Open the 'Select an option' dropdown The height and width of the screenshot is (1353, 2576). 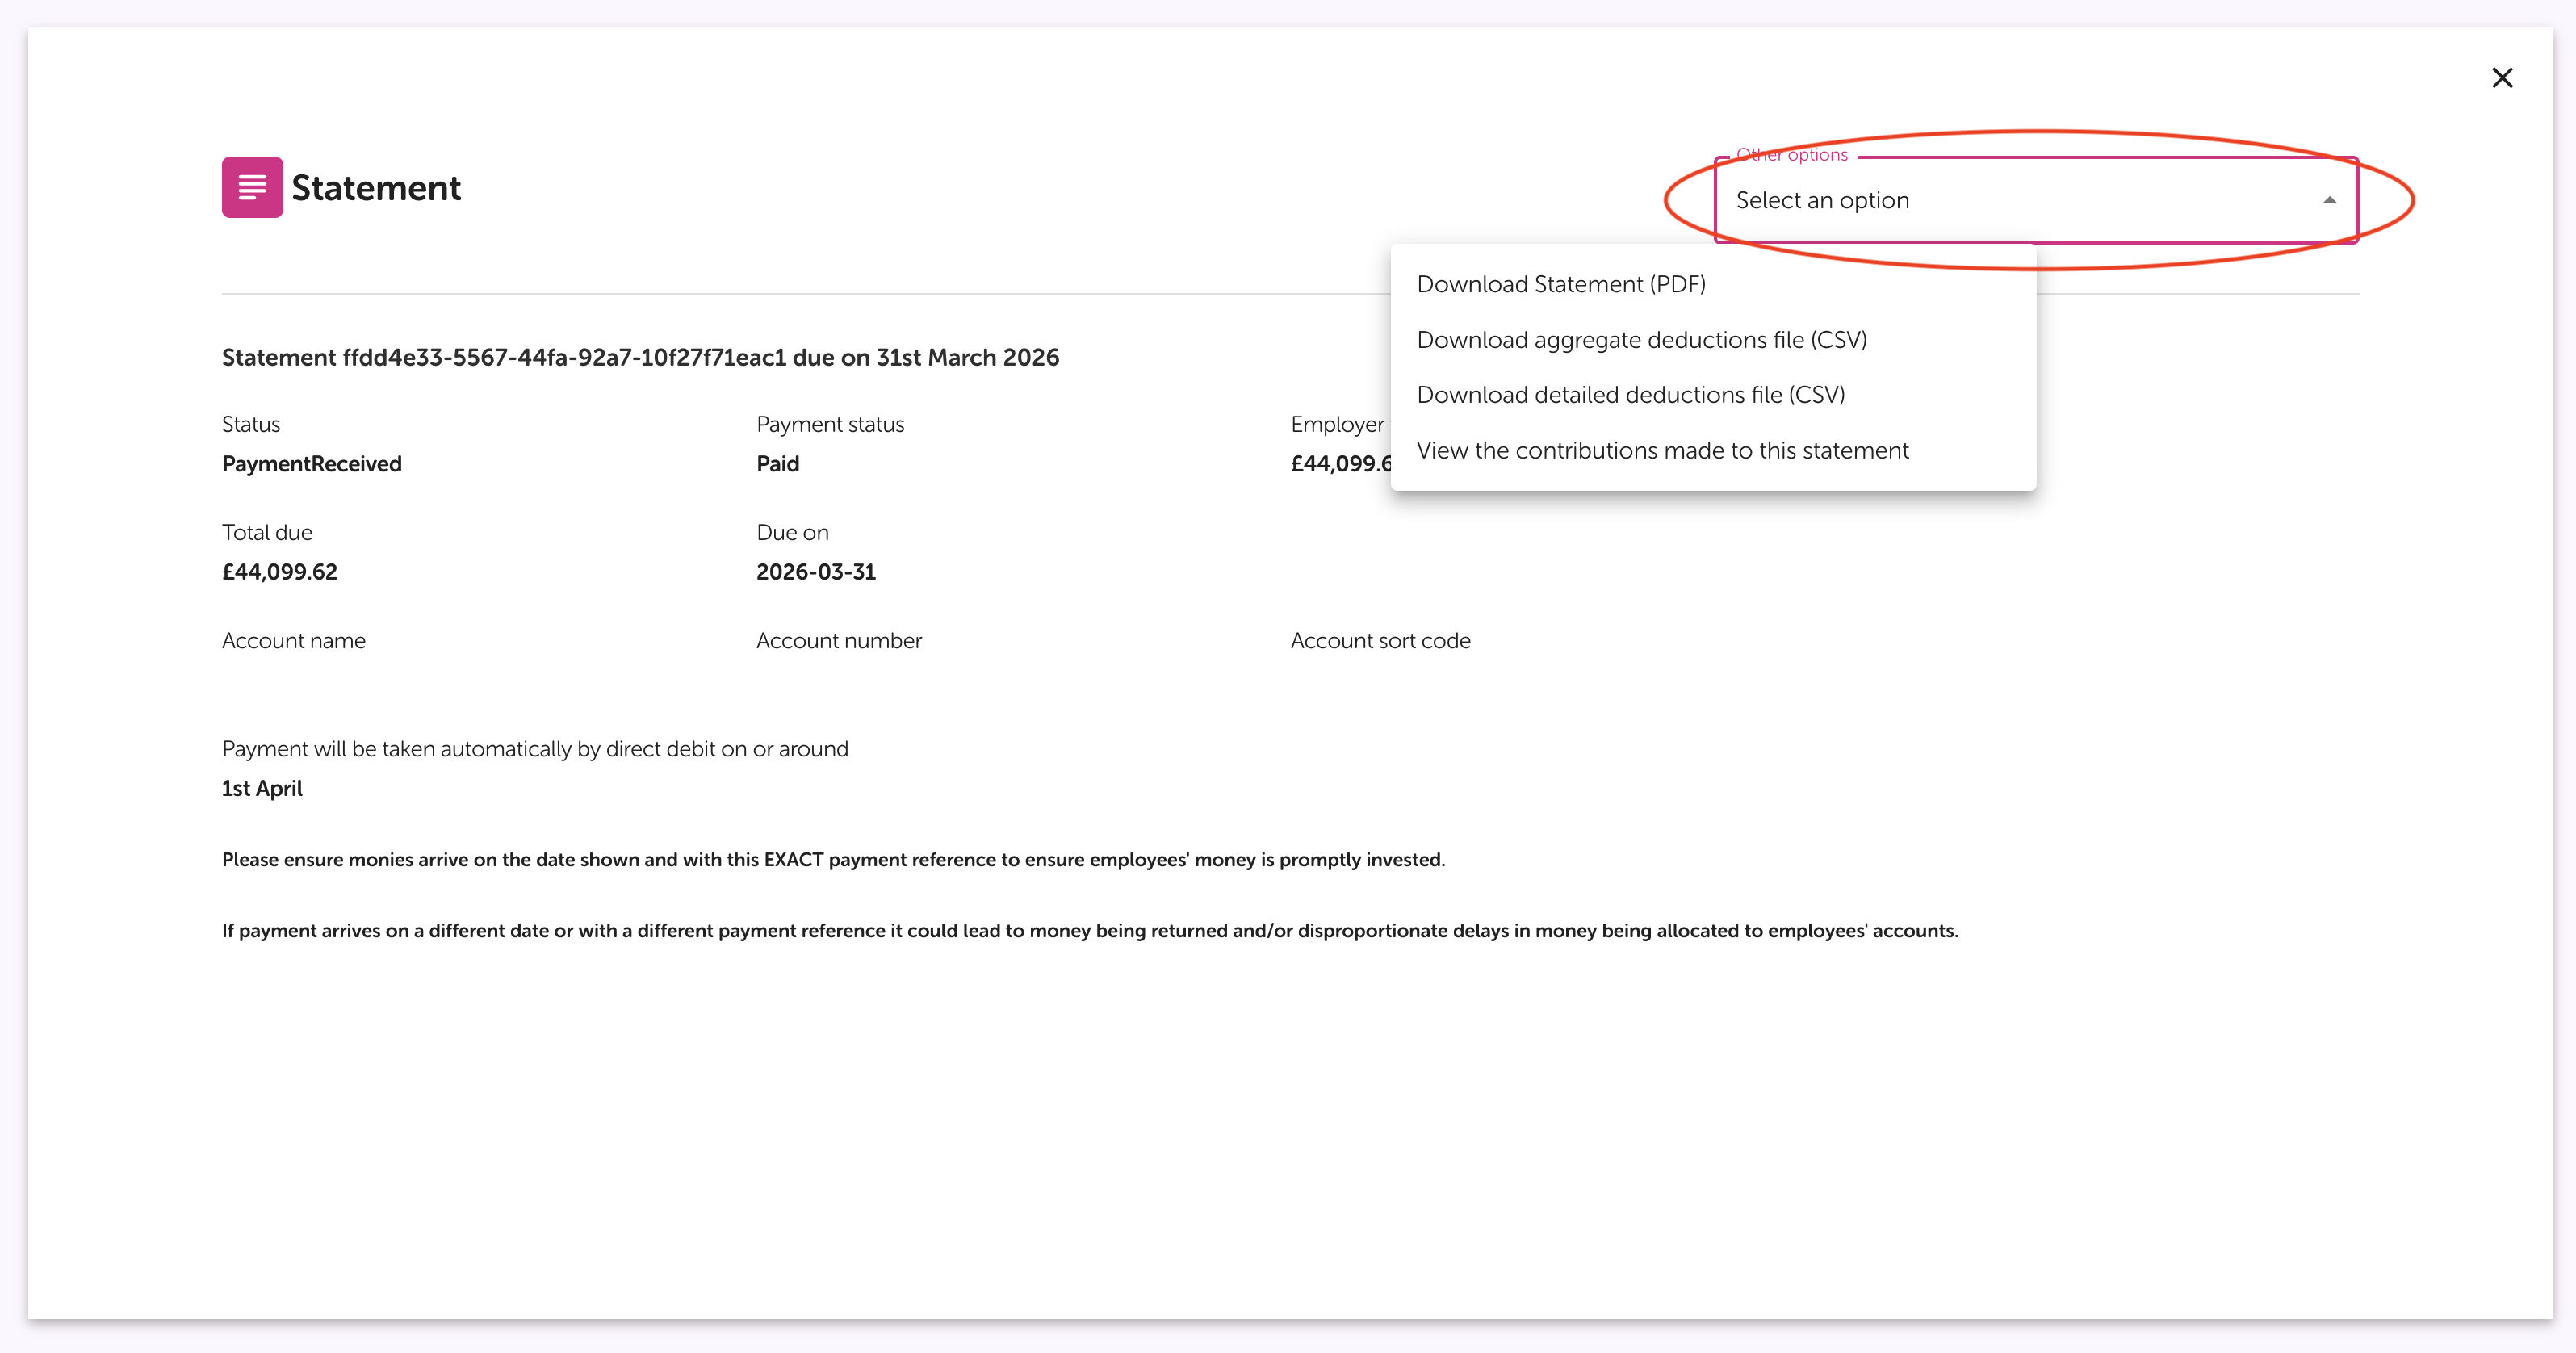(2036, 200)
